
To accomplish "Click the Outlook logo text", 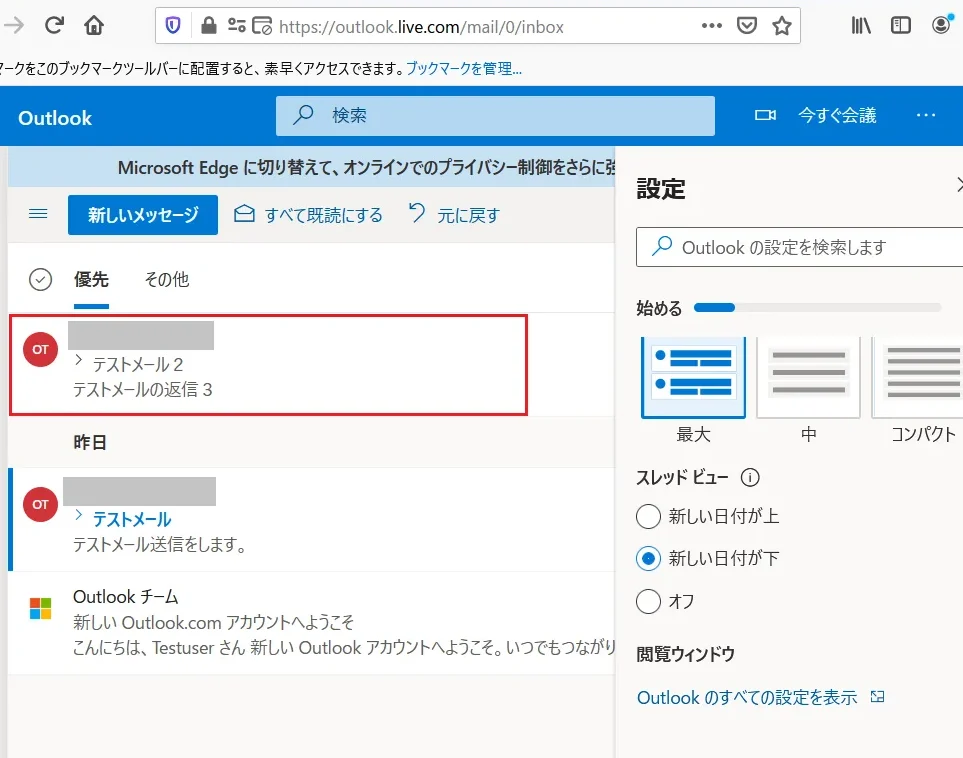I will pos(55,118).
